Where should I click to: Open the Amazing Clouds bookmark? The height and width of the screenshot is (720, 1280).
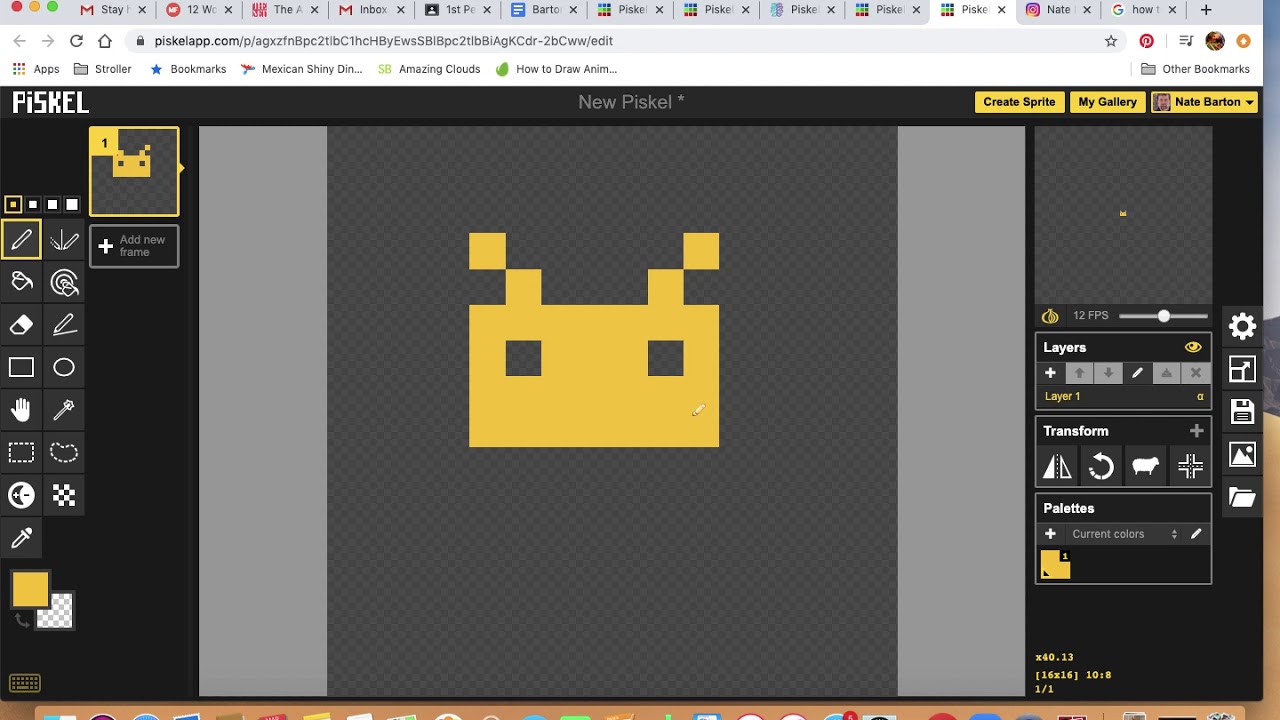[x=429, y=69]
